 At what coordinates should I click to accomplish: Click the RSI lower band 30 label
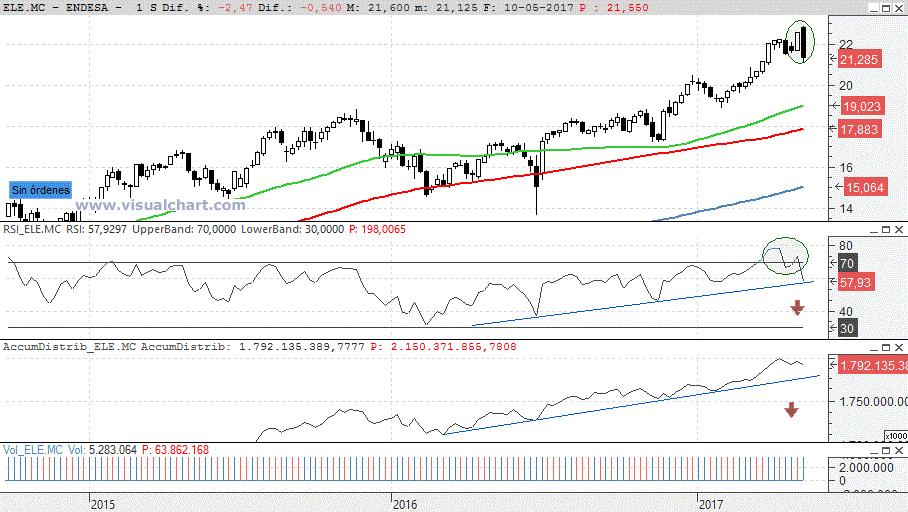847,328
